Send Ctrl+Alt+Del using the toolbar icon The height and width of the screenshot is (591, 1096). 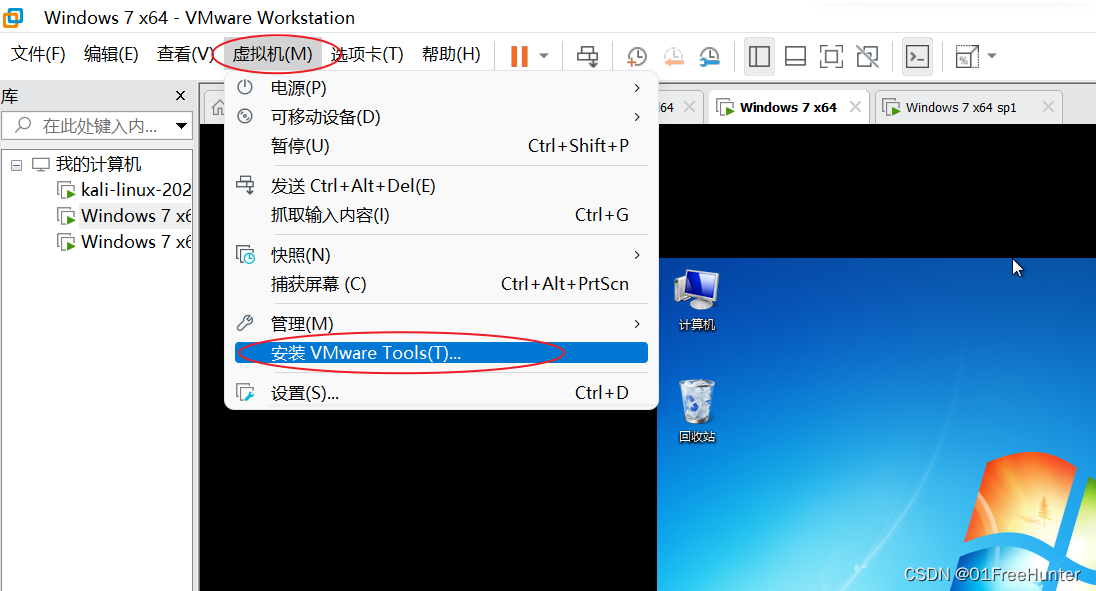point(587,56)
